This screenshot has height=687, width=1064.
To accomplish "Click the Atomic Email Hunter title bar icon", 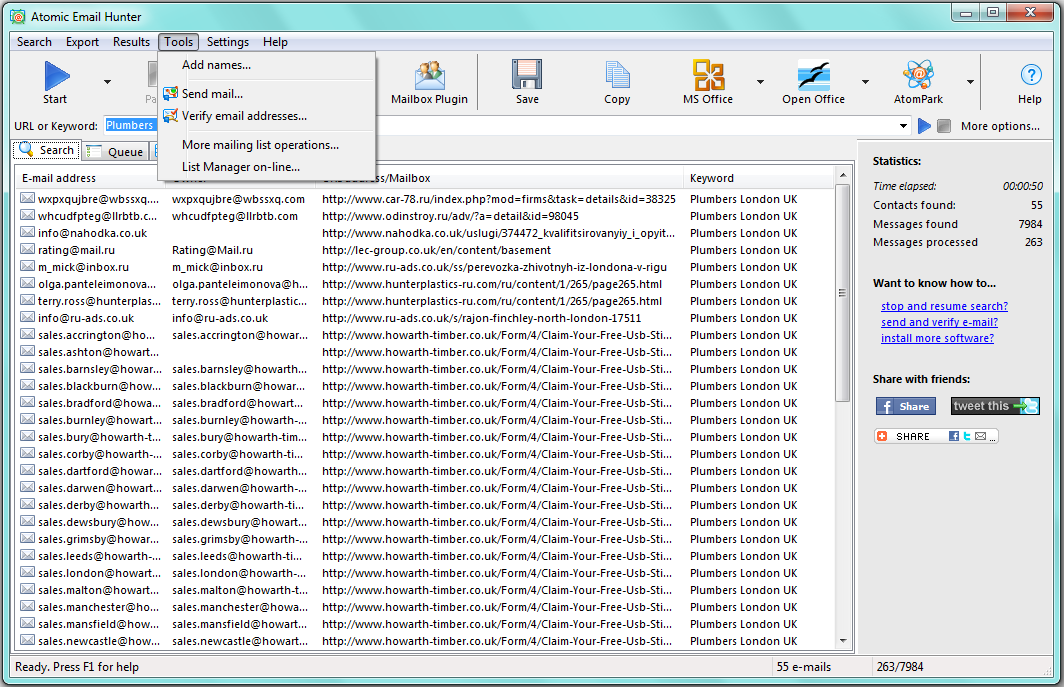I will 18,16.
